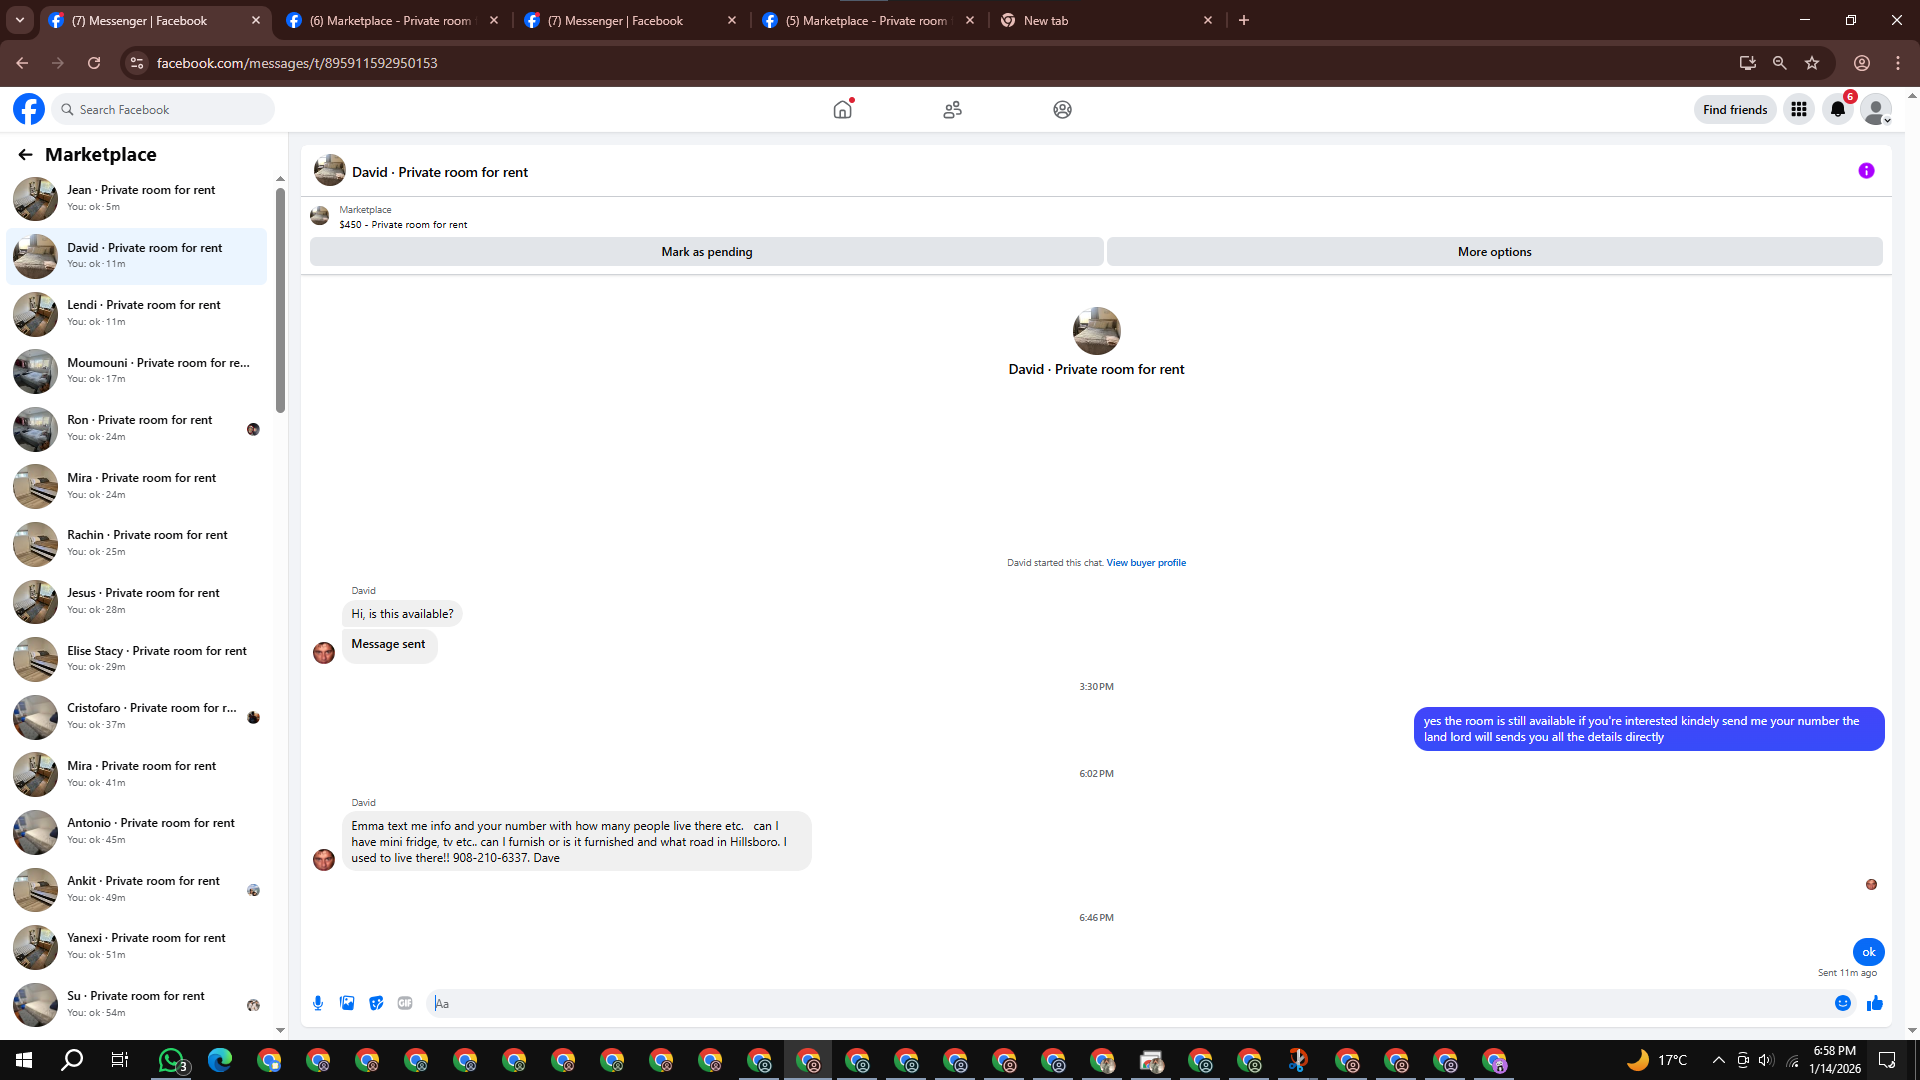
Task: Click the Mark as pending button
Action: tap(706, 252)
